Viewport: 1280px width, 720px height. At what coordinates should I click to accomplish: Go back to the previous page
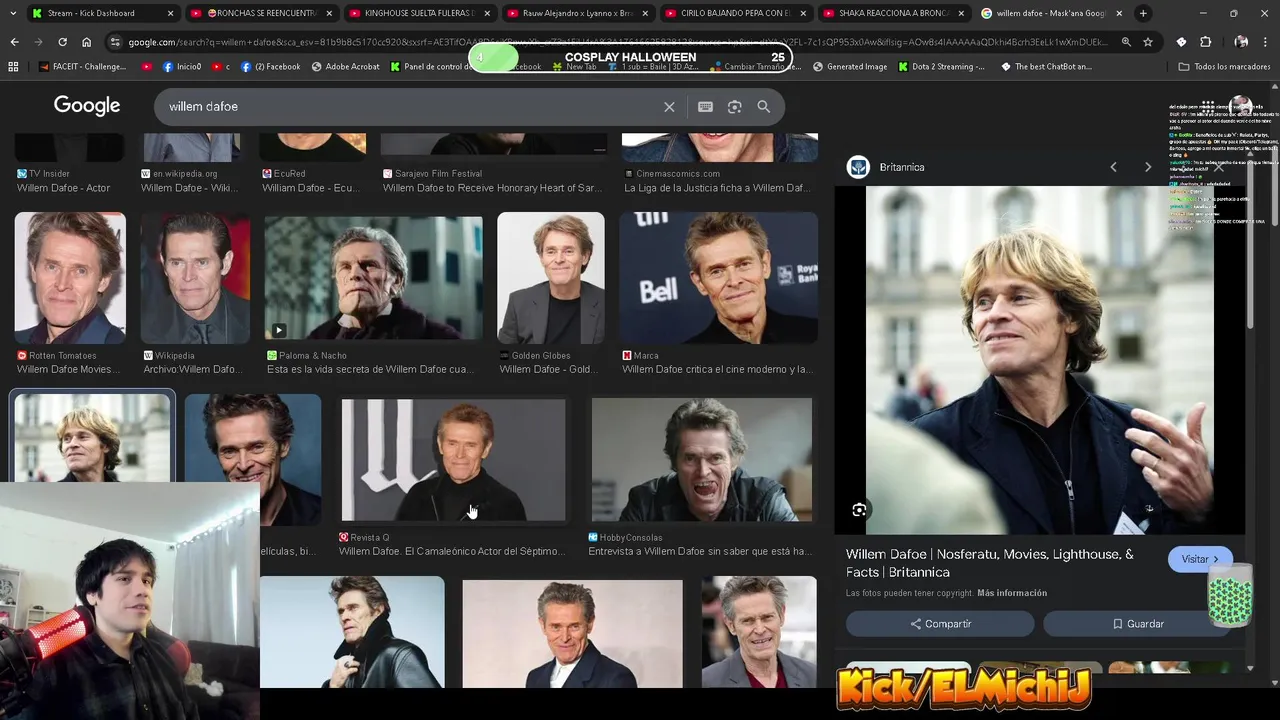click(14, 42)
